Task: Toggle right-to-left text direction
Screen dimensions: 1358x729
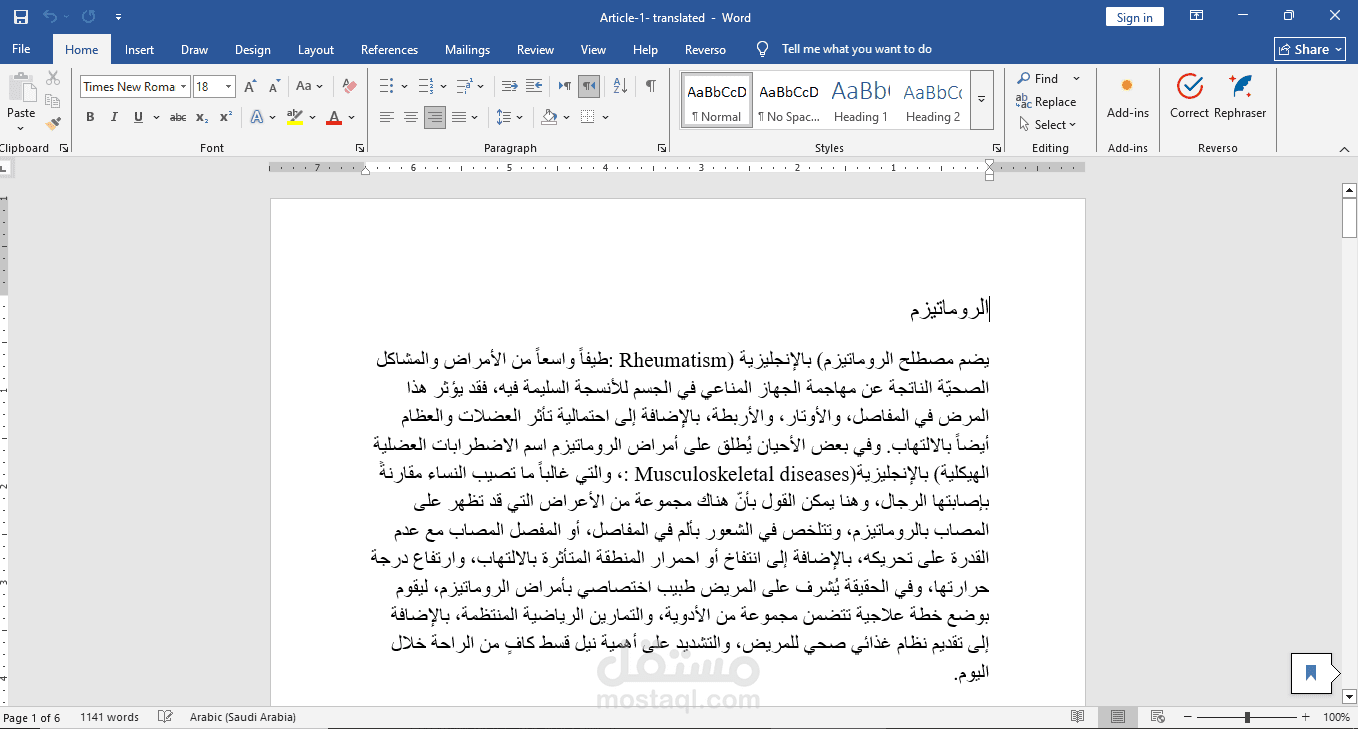Action: (589, 86)
